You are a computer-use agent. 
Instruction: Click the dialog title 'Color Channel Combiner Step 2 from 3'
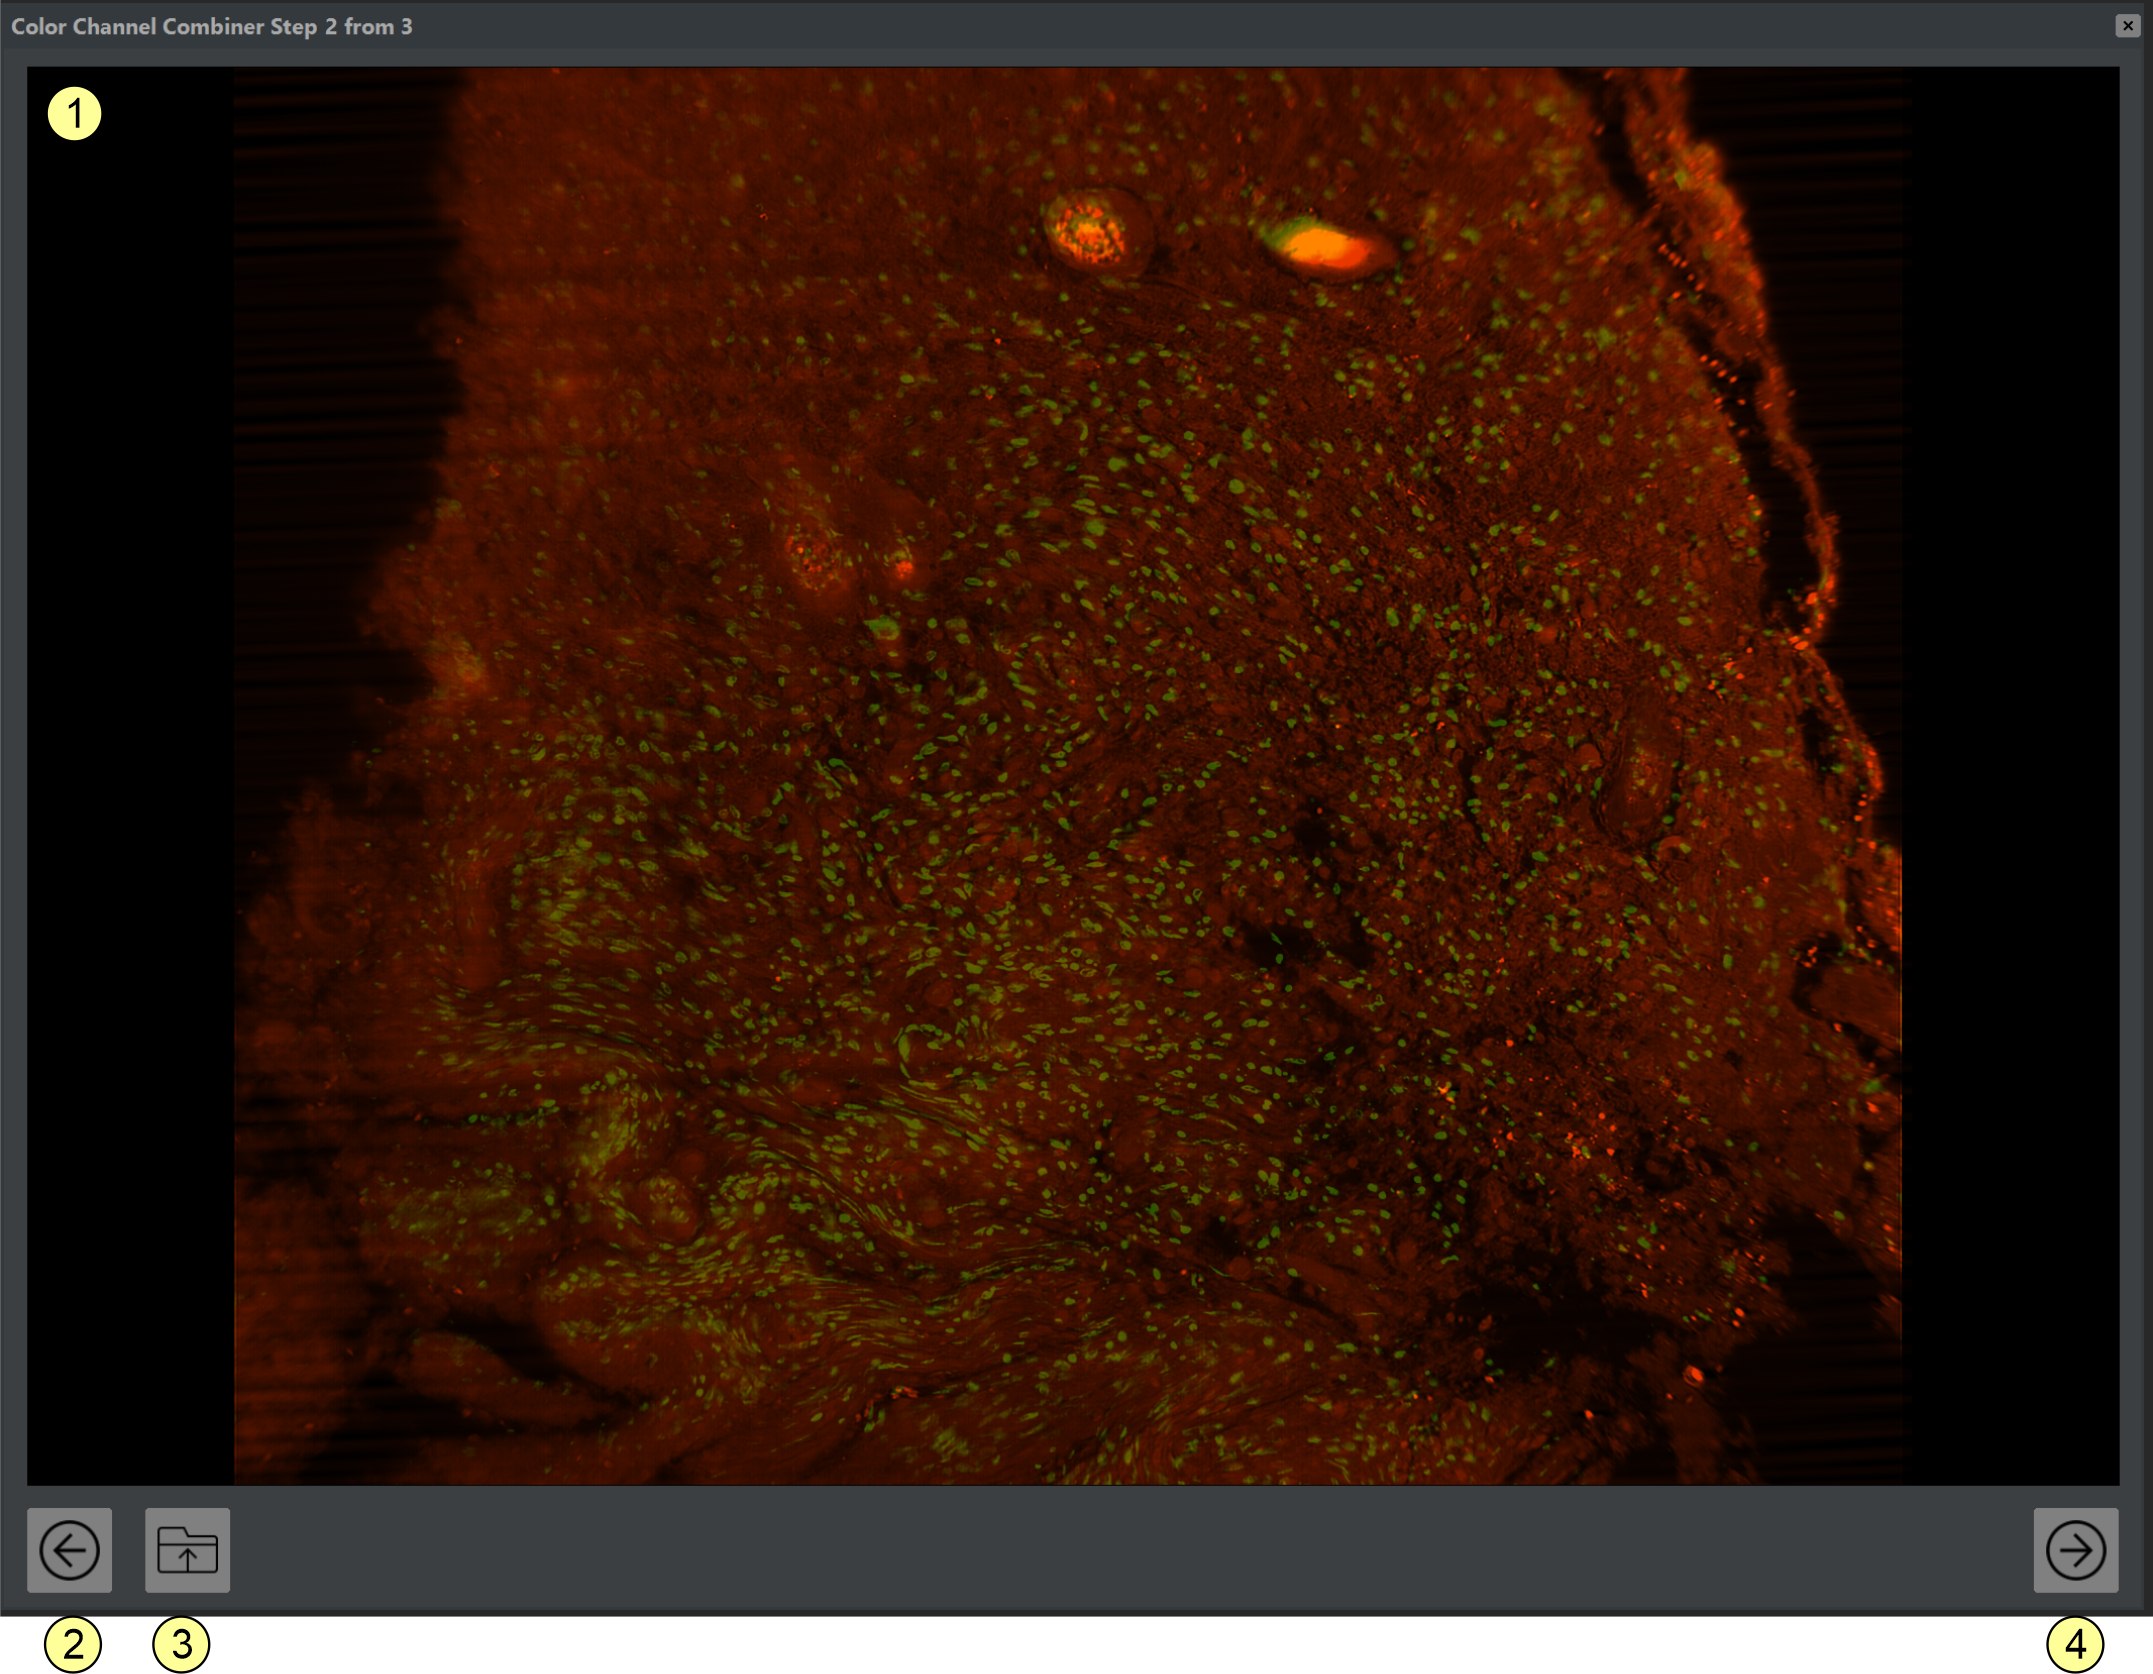pyautogui.click(x=211, y=26)
